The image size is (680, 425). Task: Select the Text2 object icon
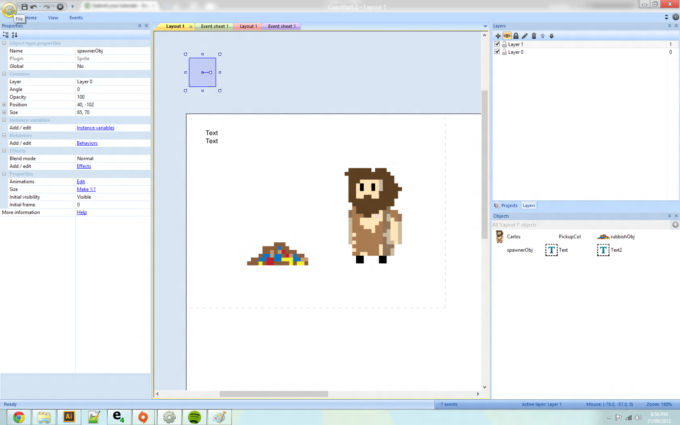pyautogui.click(x=603, y=250)
